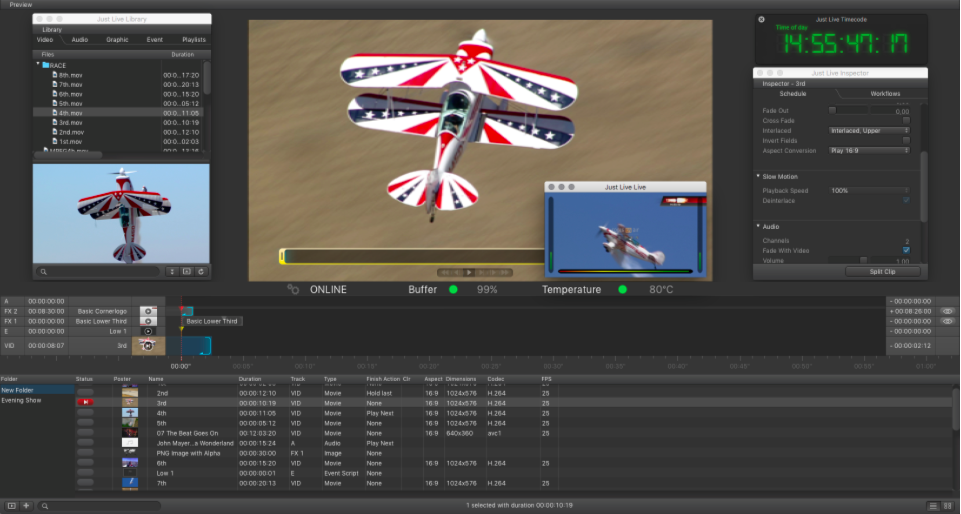Screen dimensions: 961x514
Task: Click the add-to-playlist icon in library toolbar
Action: [187, 271]
